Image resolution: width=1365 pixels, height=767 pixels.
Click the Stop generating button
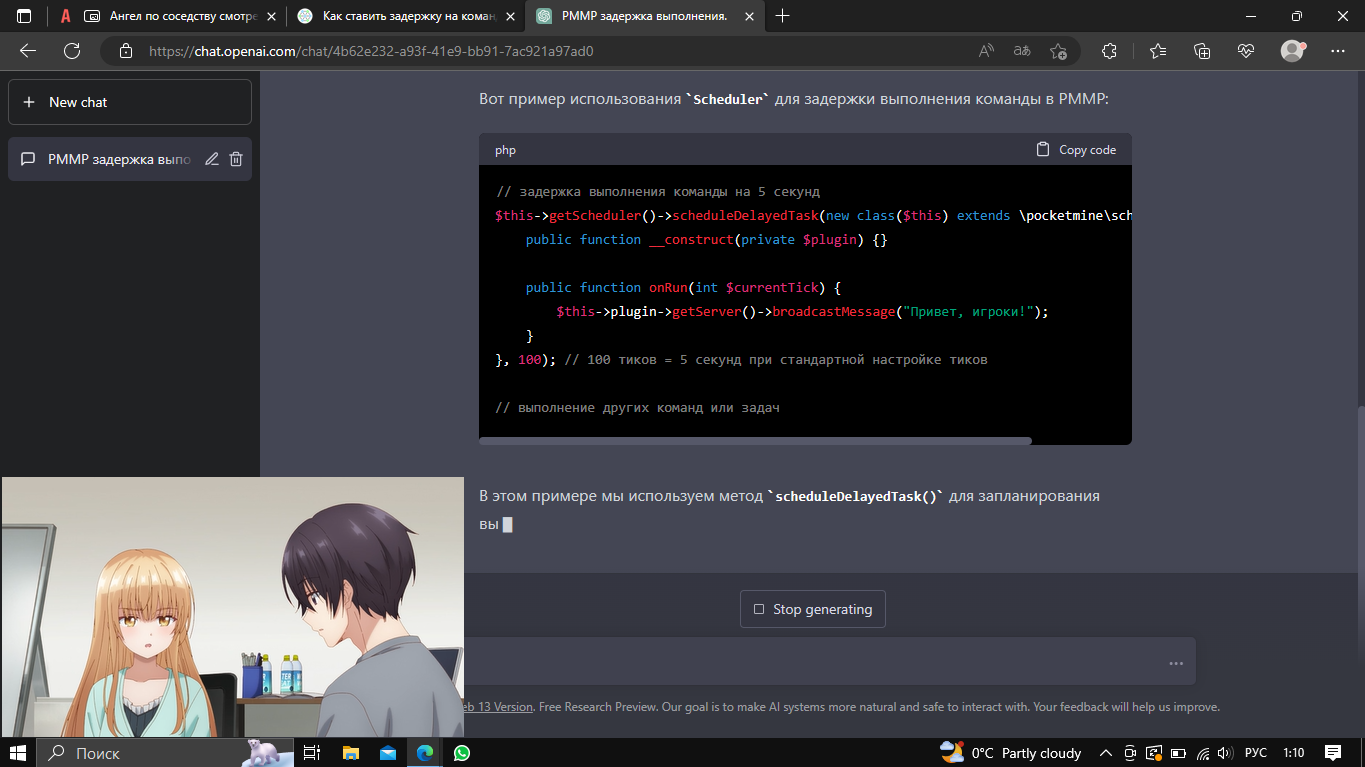pos(812,609)
